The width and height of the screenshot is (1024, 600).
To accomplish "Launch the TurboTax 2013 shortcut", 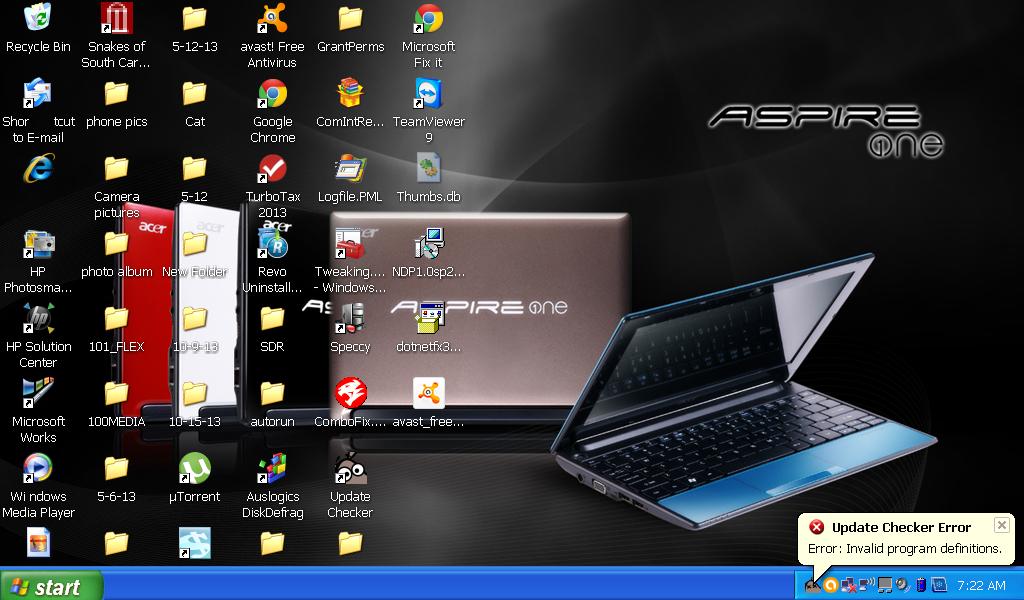I will coord(272,168).
